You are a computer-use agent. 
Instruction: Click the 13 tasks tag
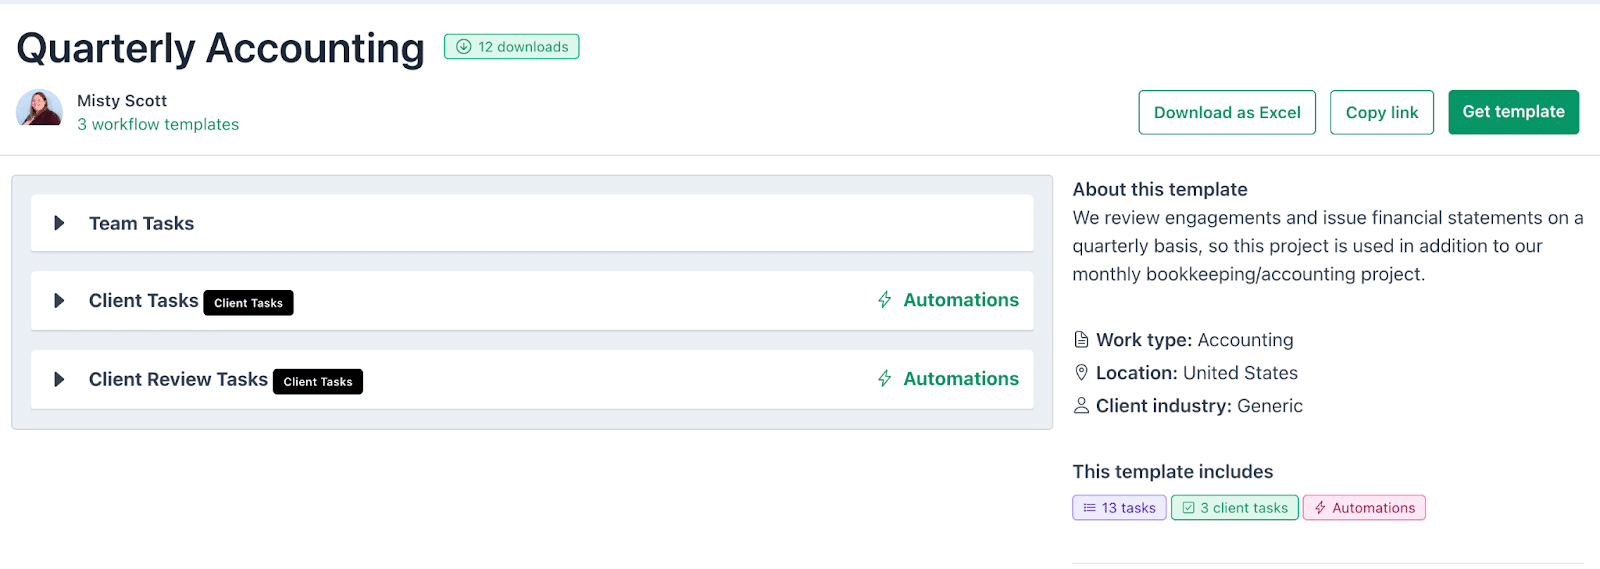(1119, 508)
